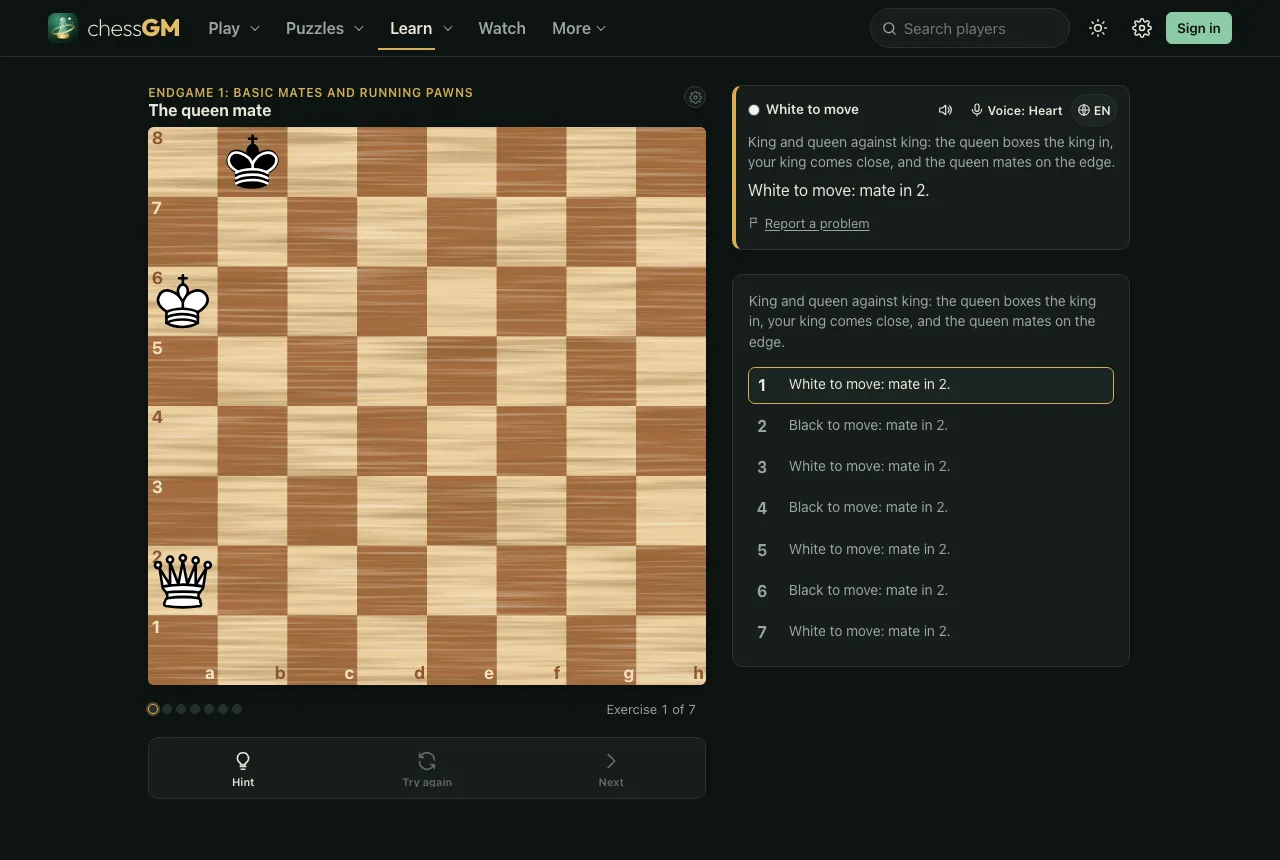Open the settings gear in the top bar
This screenshot has height=860, width=1280.
[x=1142, y=28]
